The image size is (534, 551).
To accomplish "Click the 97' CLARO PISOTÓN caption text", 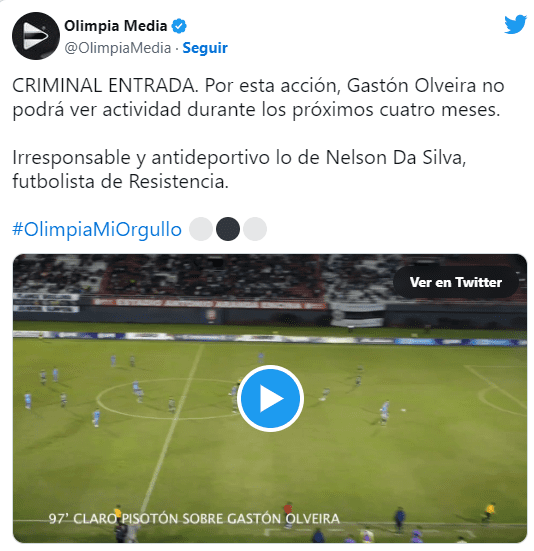I will click(x=194, y=519).
